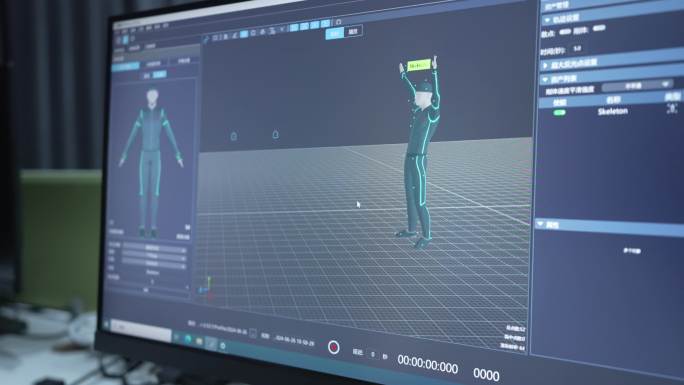Viewport: 684px width, 385px height.
Task: Open the smoothing strength dropdown in asset list
Action: coord(638,86)
